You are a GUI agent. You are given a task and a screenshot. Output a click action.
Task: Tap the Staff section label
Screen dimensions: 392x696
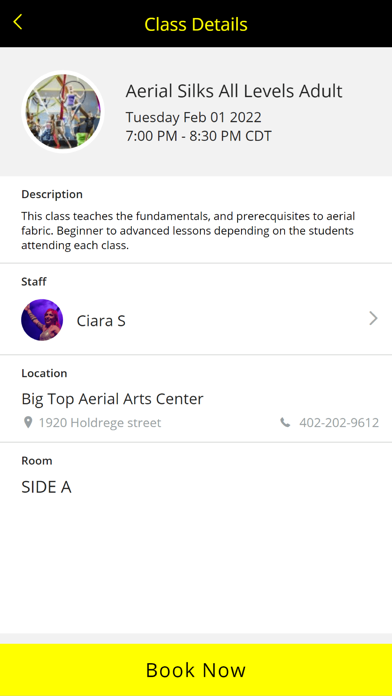34,281
